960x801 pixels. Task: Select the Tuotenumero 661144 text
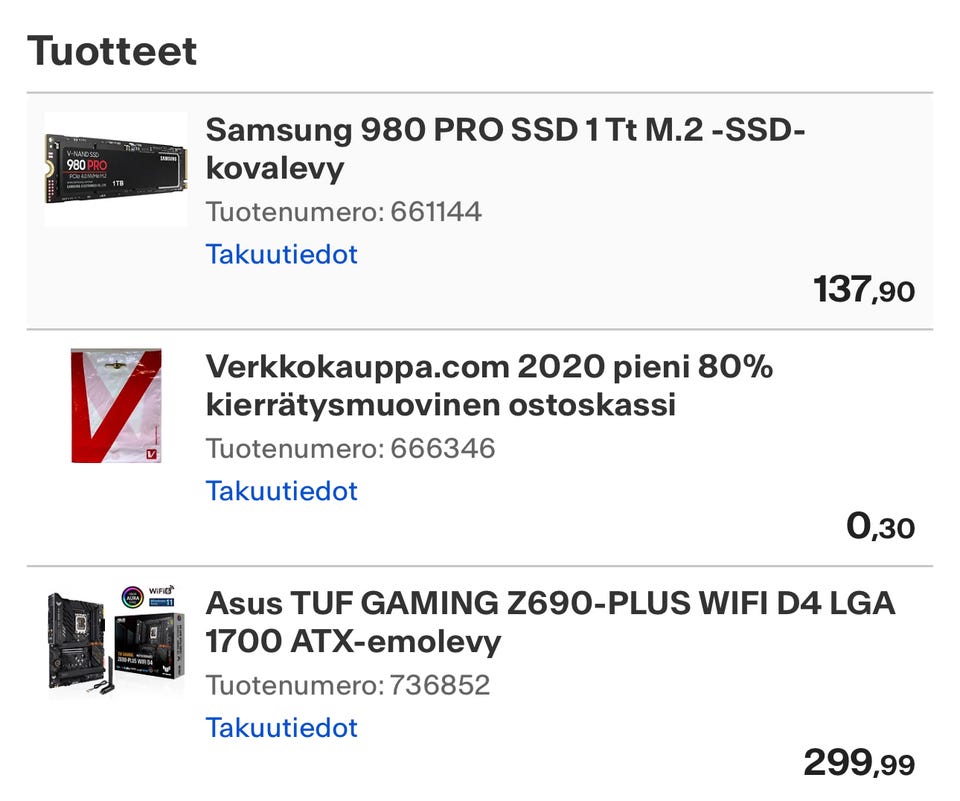[x=343, y=211]
